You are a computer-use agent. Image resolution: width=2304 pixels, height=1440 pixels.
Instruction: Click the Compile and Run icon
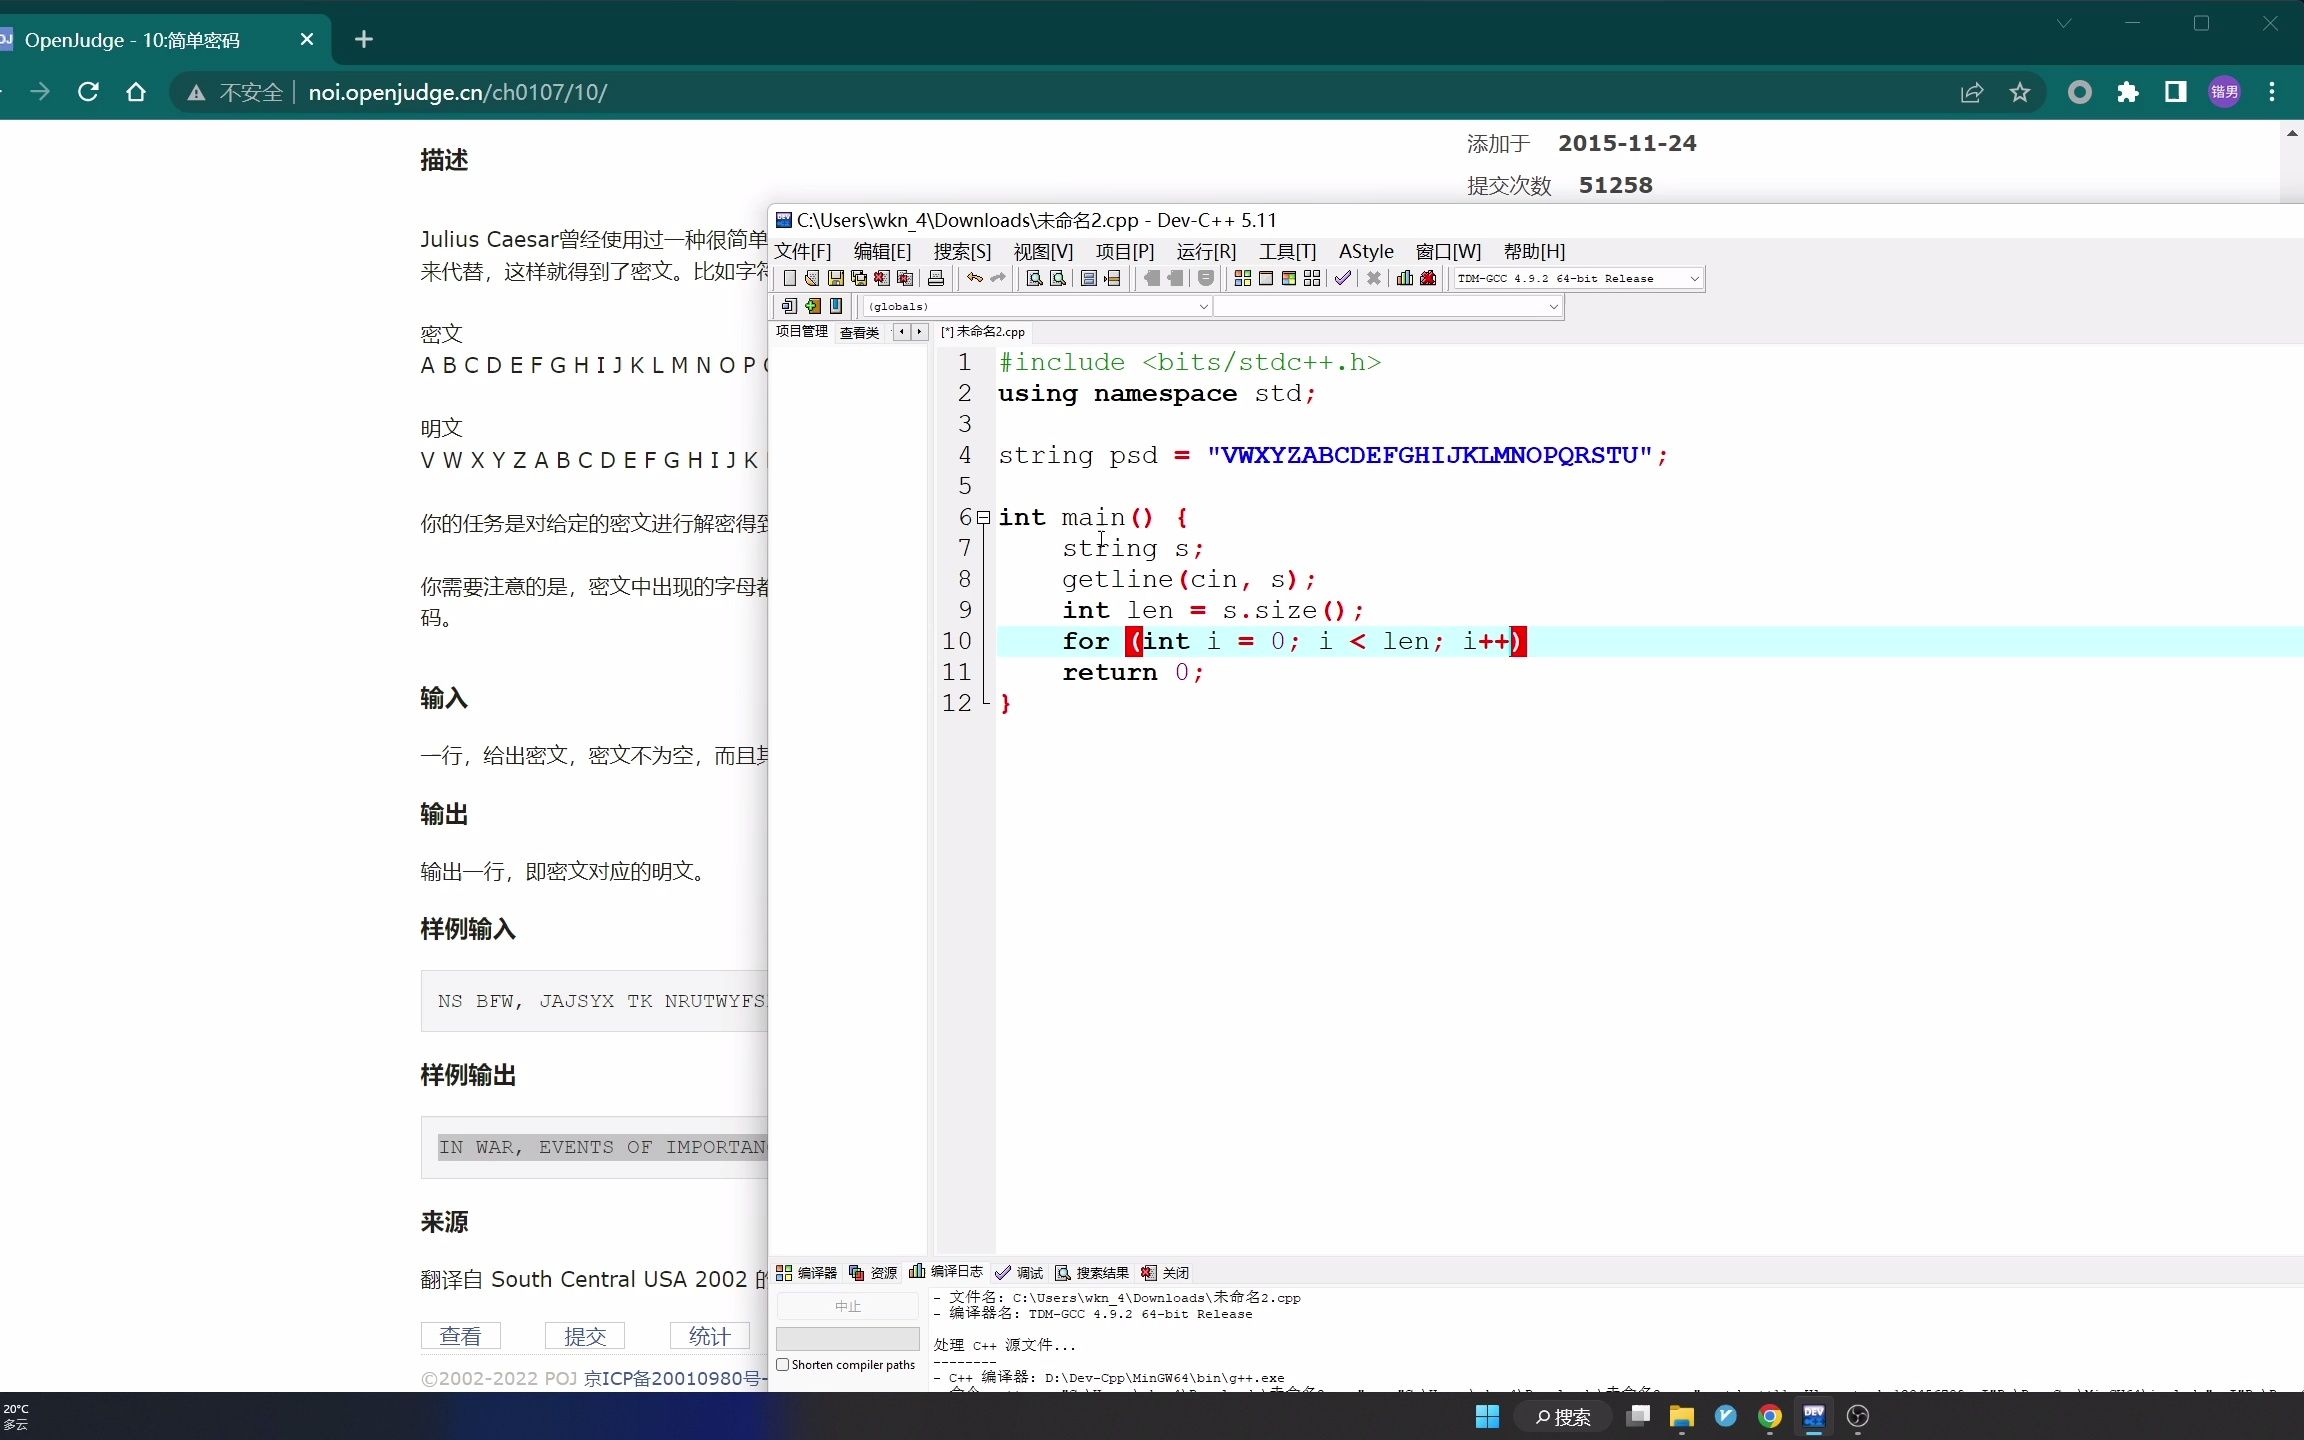[1289, 278]
